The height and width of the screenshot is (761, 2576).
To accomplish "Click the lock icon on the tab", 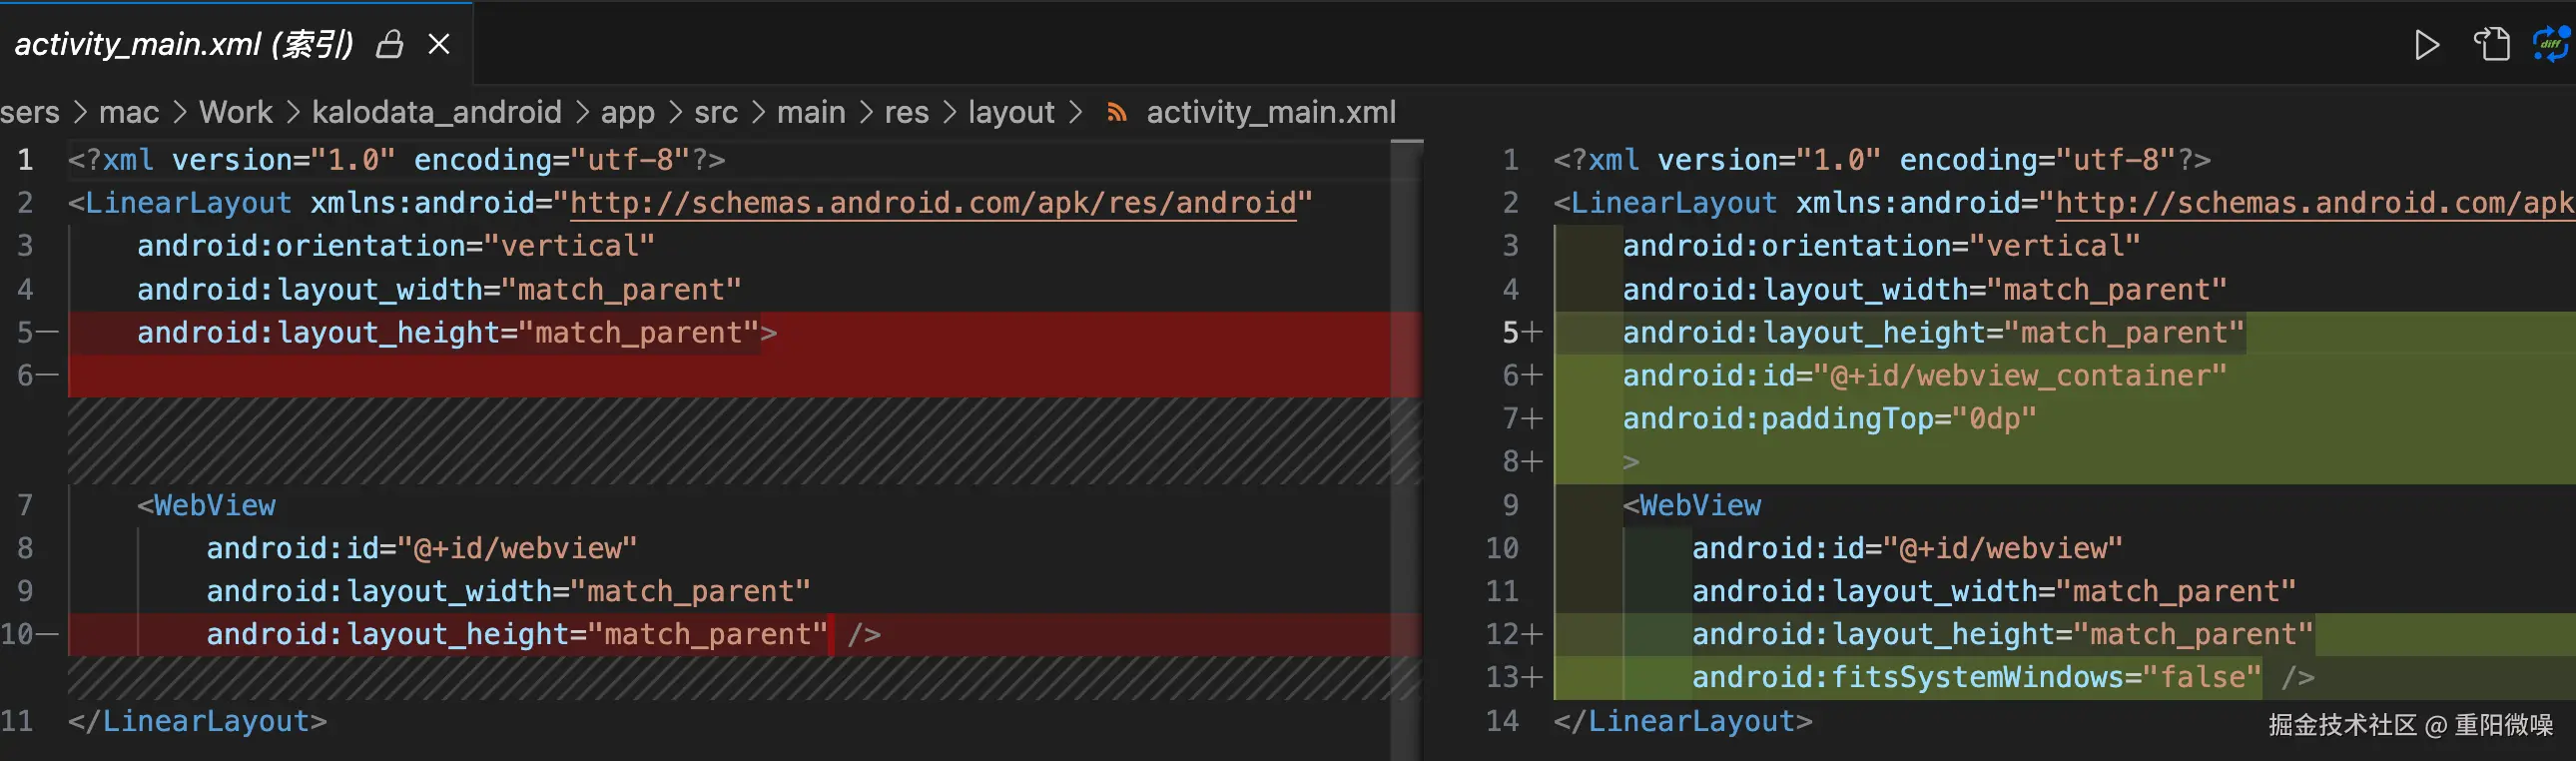I will point(389,45).
